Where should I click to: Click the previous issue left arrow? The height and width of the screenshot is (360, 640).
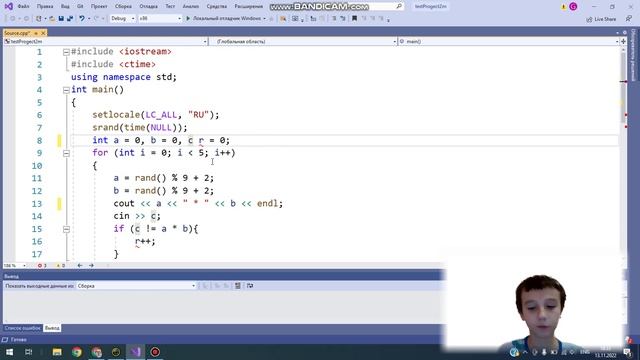(x=80, y=266)
